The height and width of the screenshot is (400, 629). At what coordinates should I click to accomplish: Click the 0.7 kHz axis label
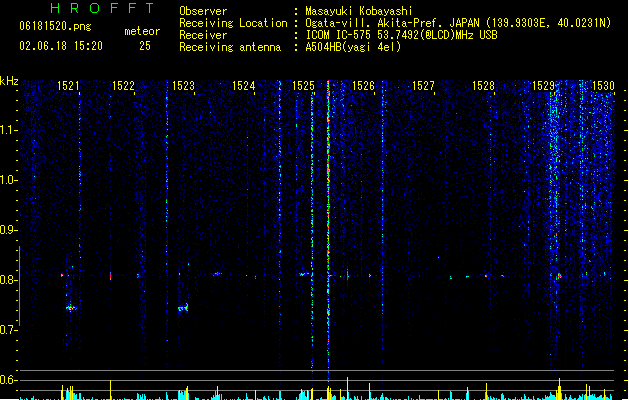[x=8, y=330]
